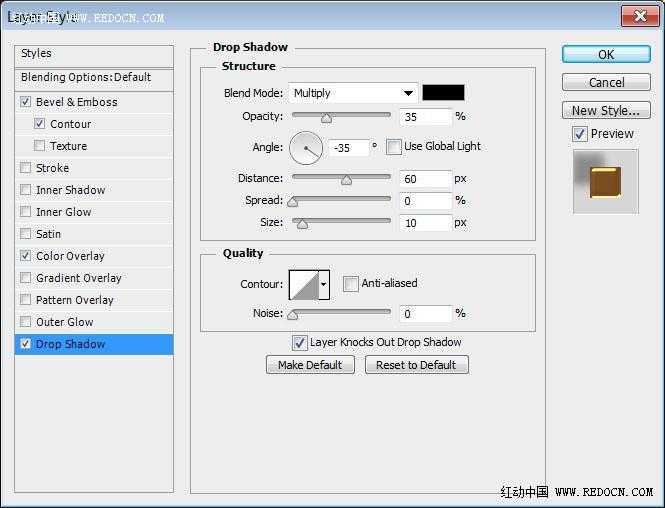665x508 pixels.
Task: Uncheck the Contour effect checkbox
Action: (39, 124)
